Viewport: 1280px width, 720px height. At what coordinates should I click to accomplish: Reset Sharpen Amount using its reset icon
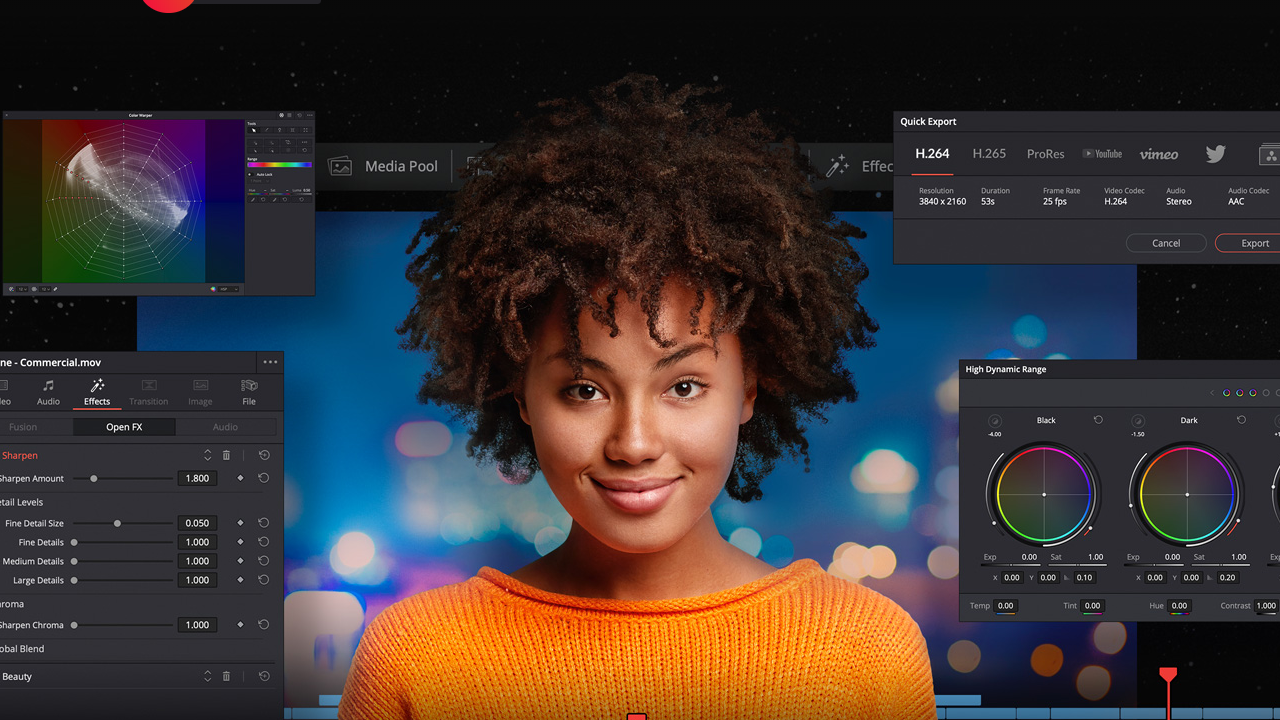(x=263, y=478)
